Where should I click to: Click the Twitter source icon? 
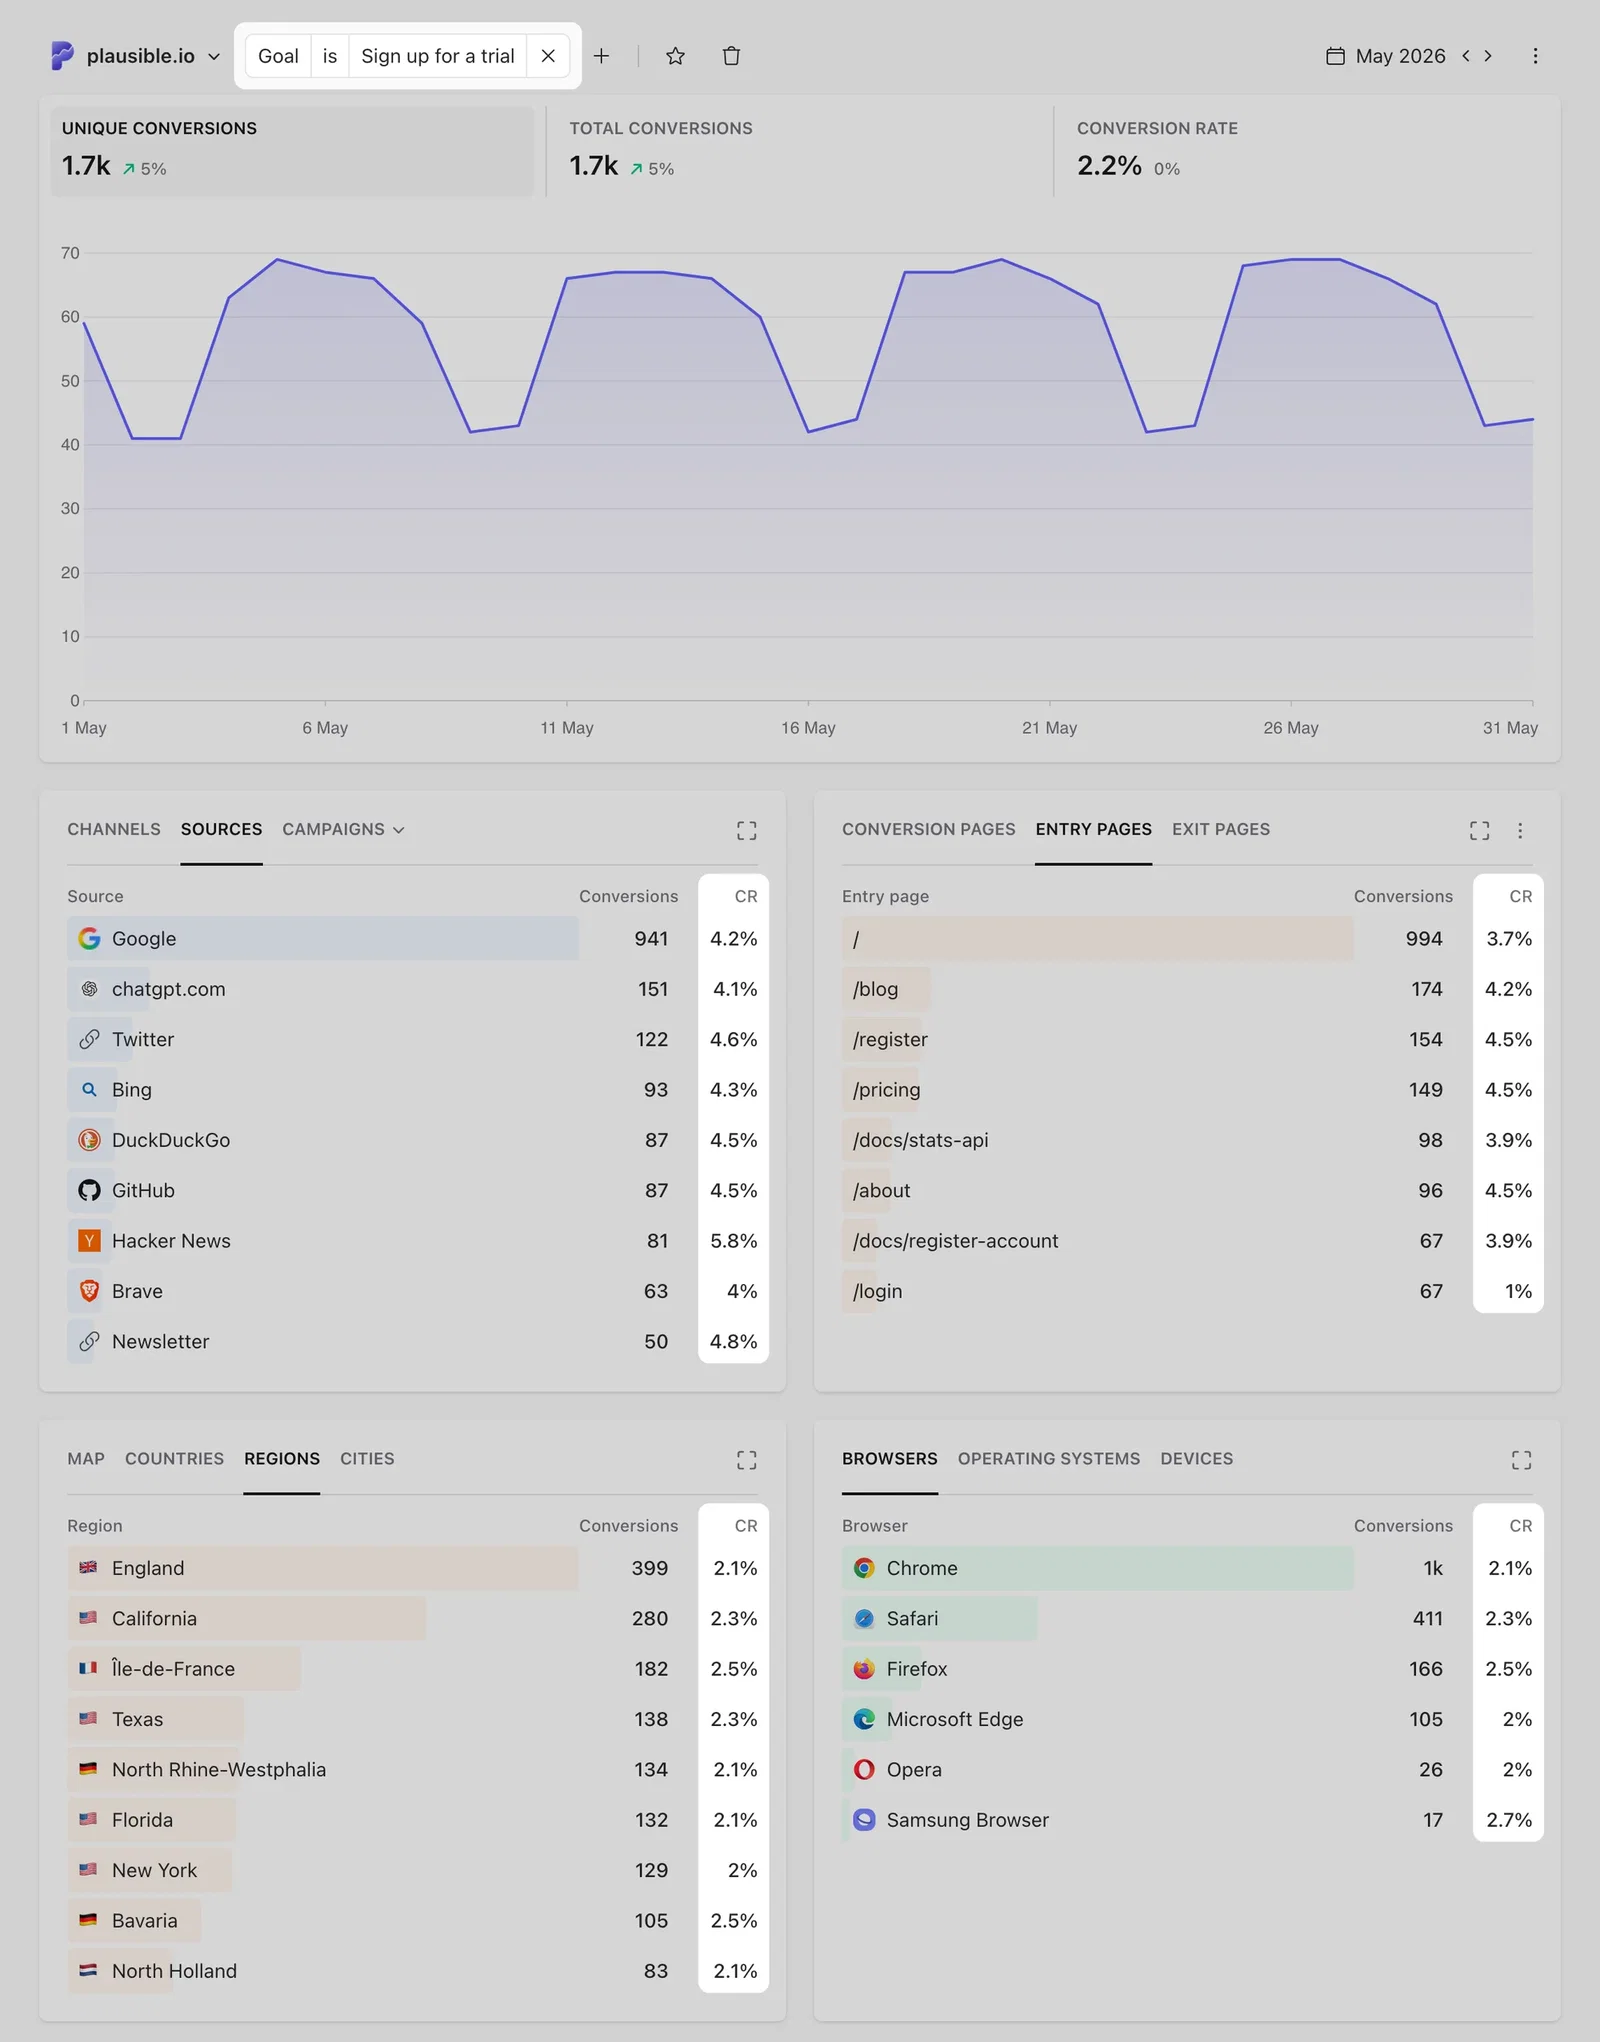point(89,1039)
